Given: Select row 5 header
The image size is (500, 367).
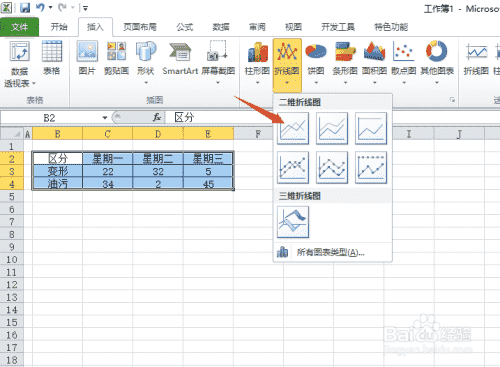Looking at the screenshot, I should [x=12, y=197].
